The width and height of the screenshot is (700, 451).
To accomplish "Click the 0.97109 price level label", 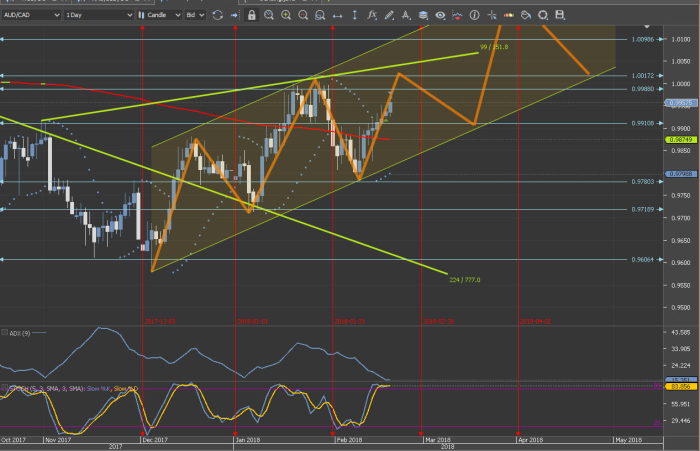I will (x=642, y=209).
